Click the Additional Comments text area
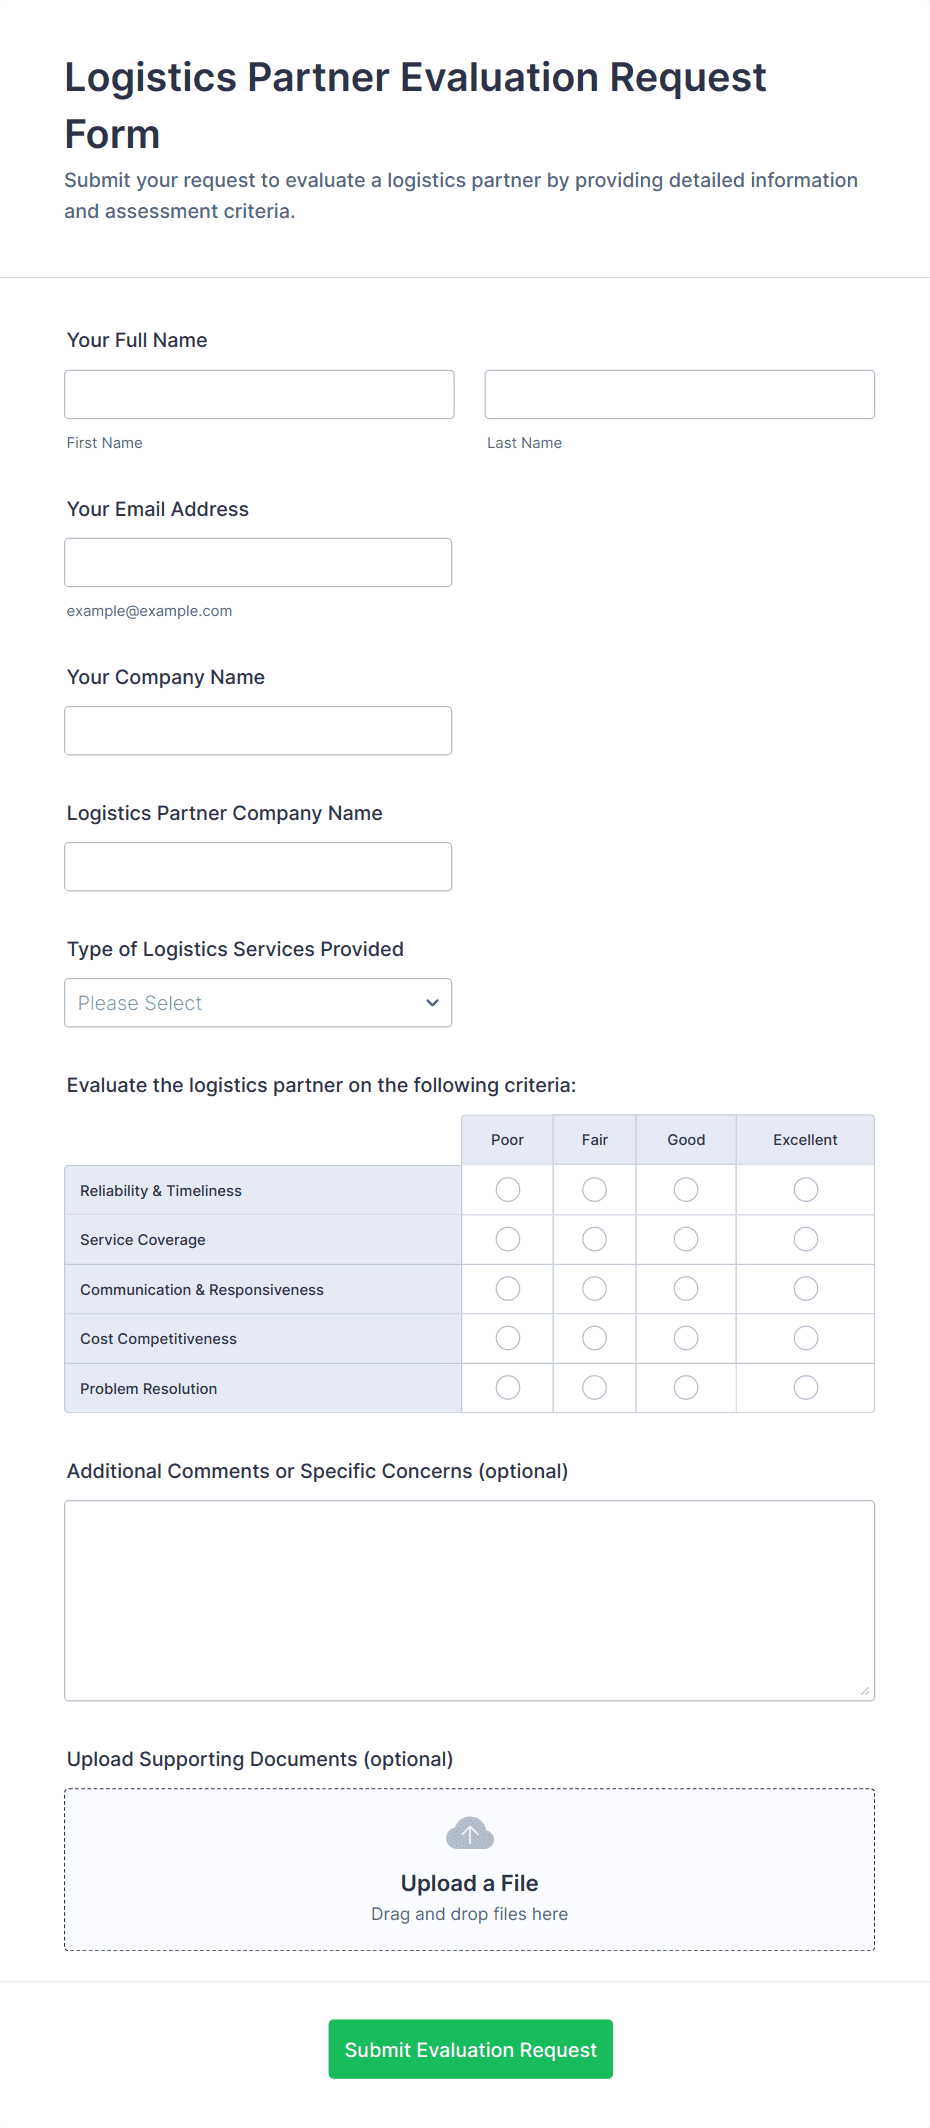 coord(469,1600)
